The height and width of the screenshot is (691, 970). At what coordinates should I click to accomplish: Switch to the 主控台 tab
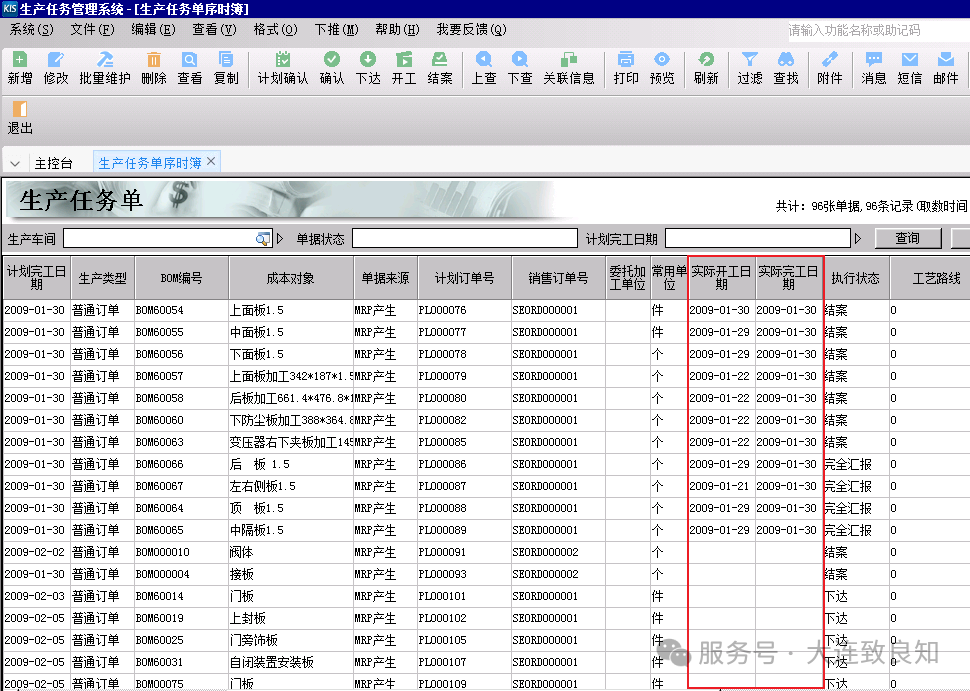(x=54, y=163)
